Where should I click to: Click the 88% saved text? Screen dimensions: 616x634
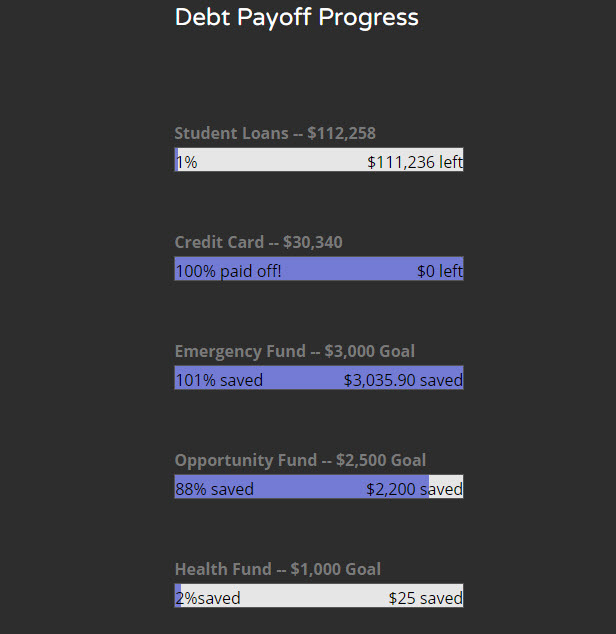pos(215,489)
